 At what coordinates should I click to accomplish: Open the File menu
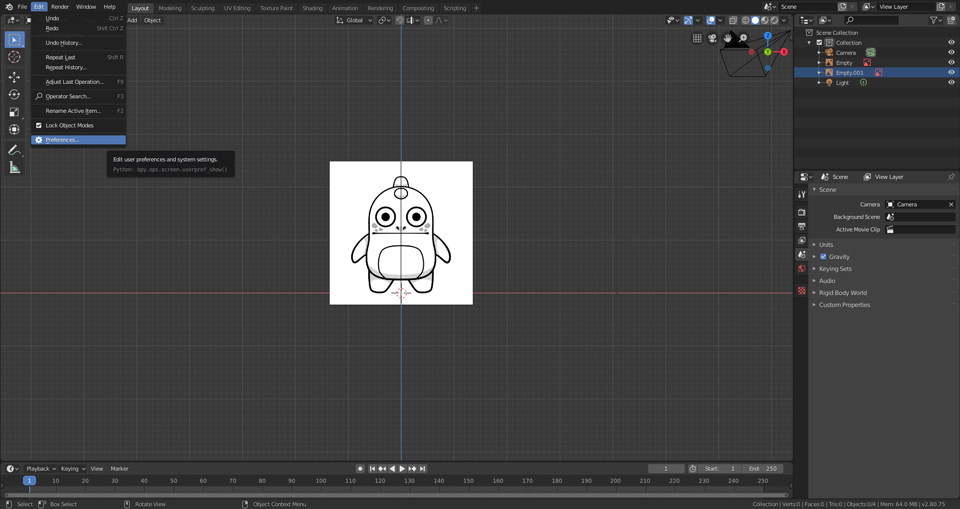pos(22,7)
